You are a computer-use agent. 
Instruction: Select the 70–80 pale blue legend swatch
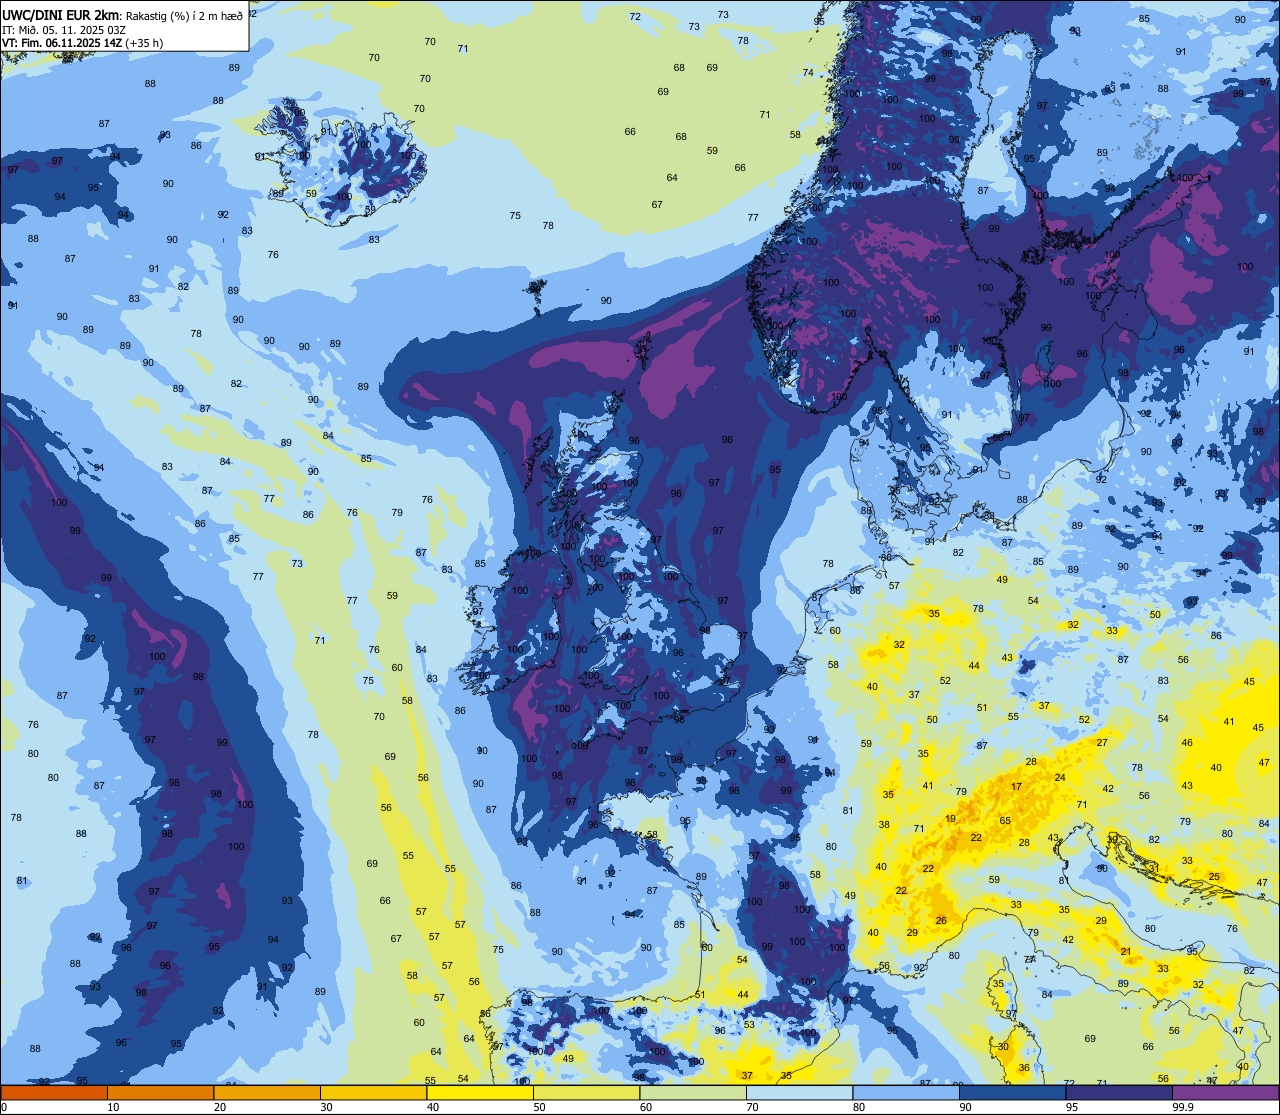pos(800,1092)
